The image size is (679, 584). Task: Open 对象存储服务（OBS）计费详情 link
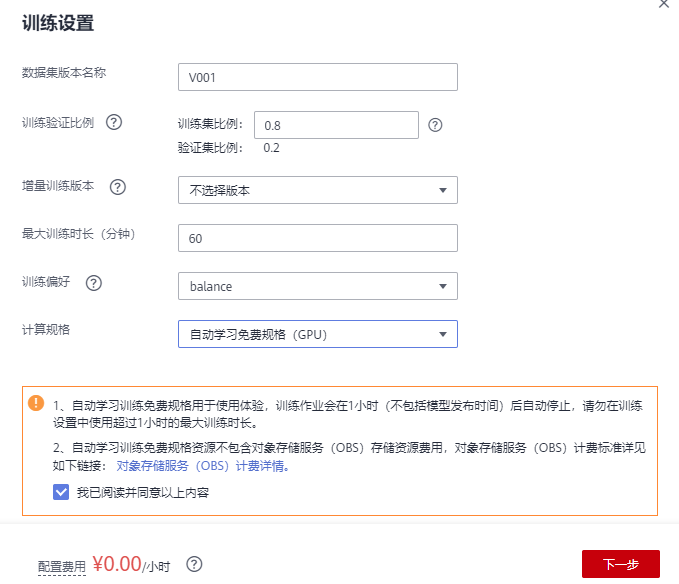tap(203, 466)
